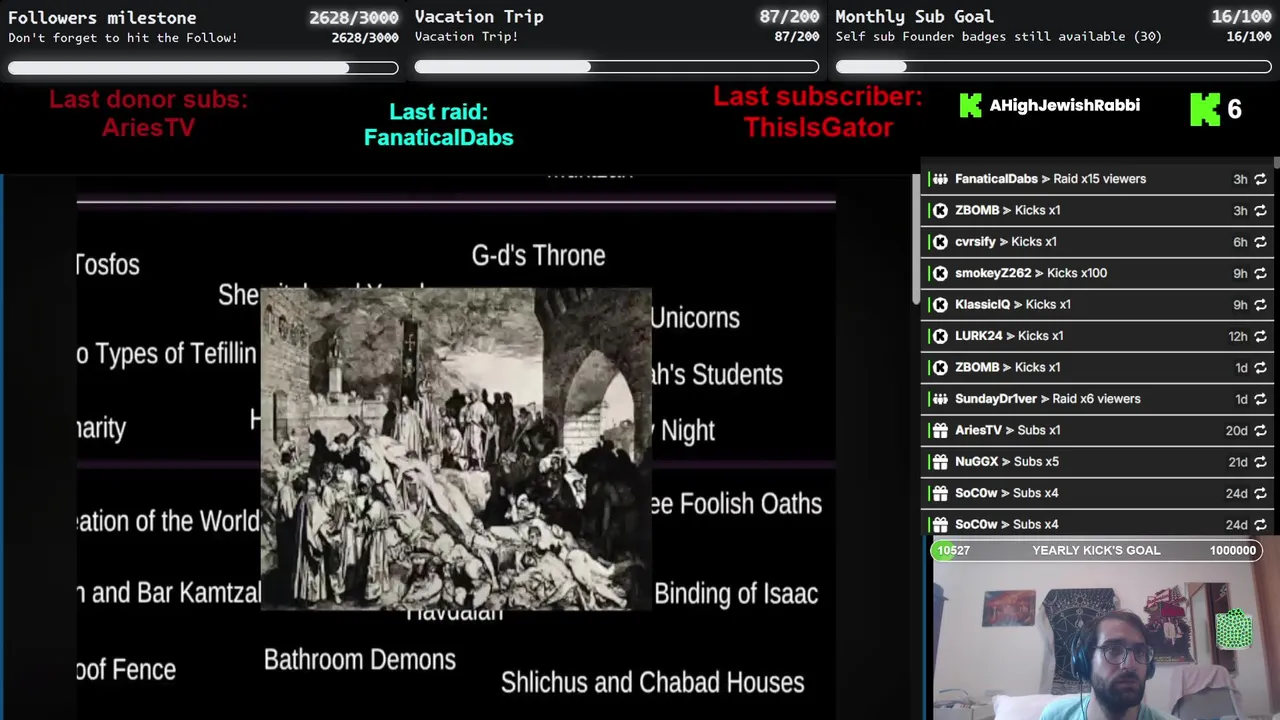Click the Vacation Trip progress bar
The image size is (1280, 720).
[617, 67]
